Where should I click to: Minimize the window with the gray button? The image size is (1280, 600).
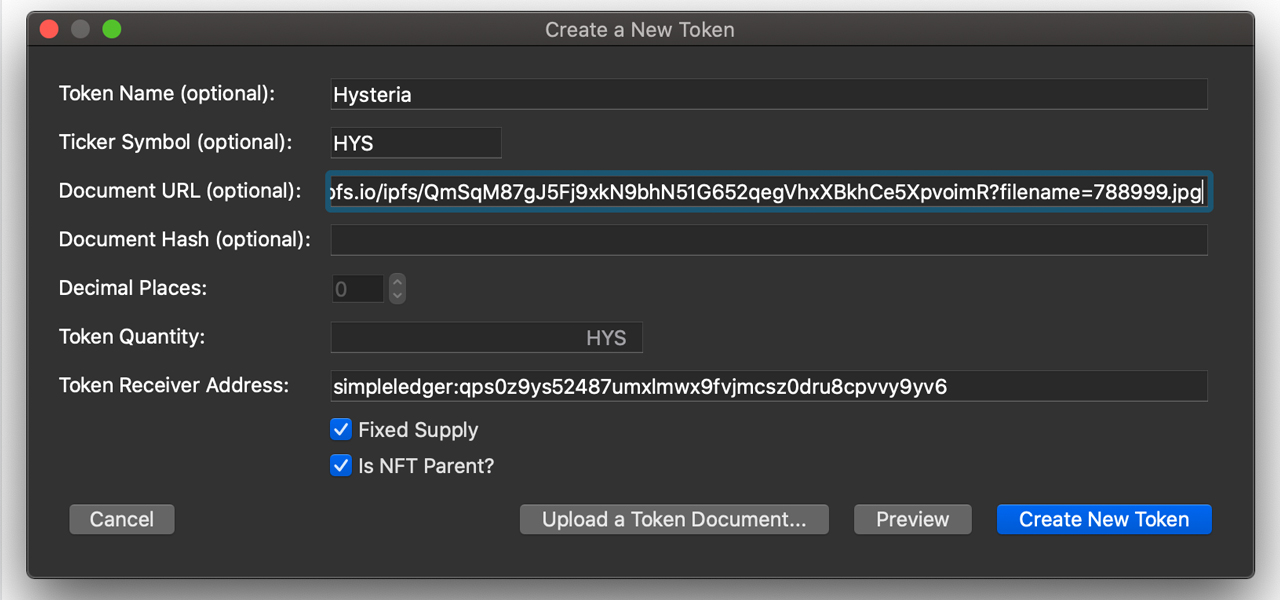(80, 30)
